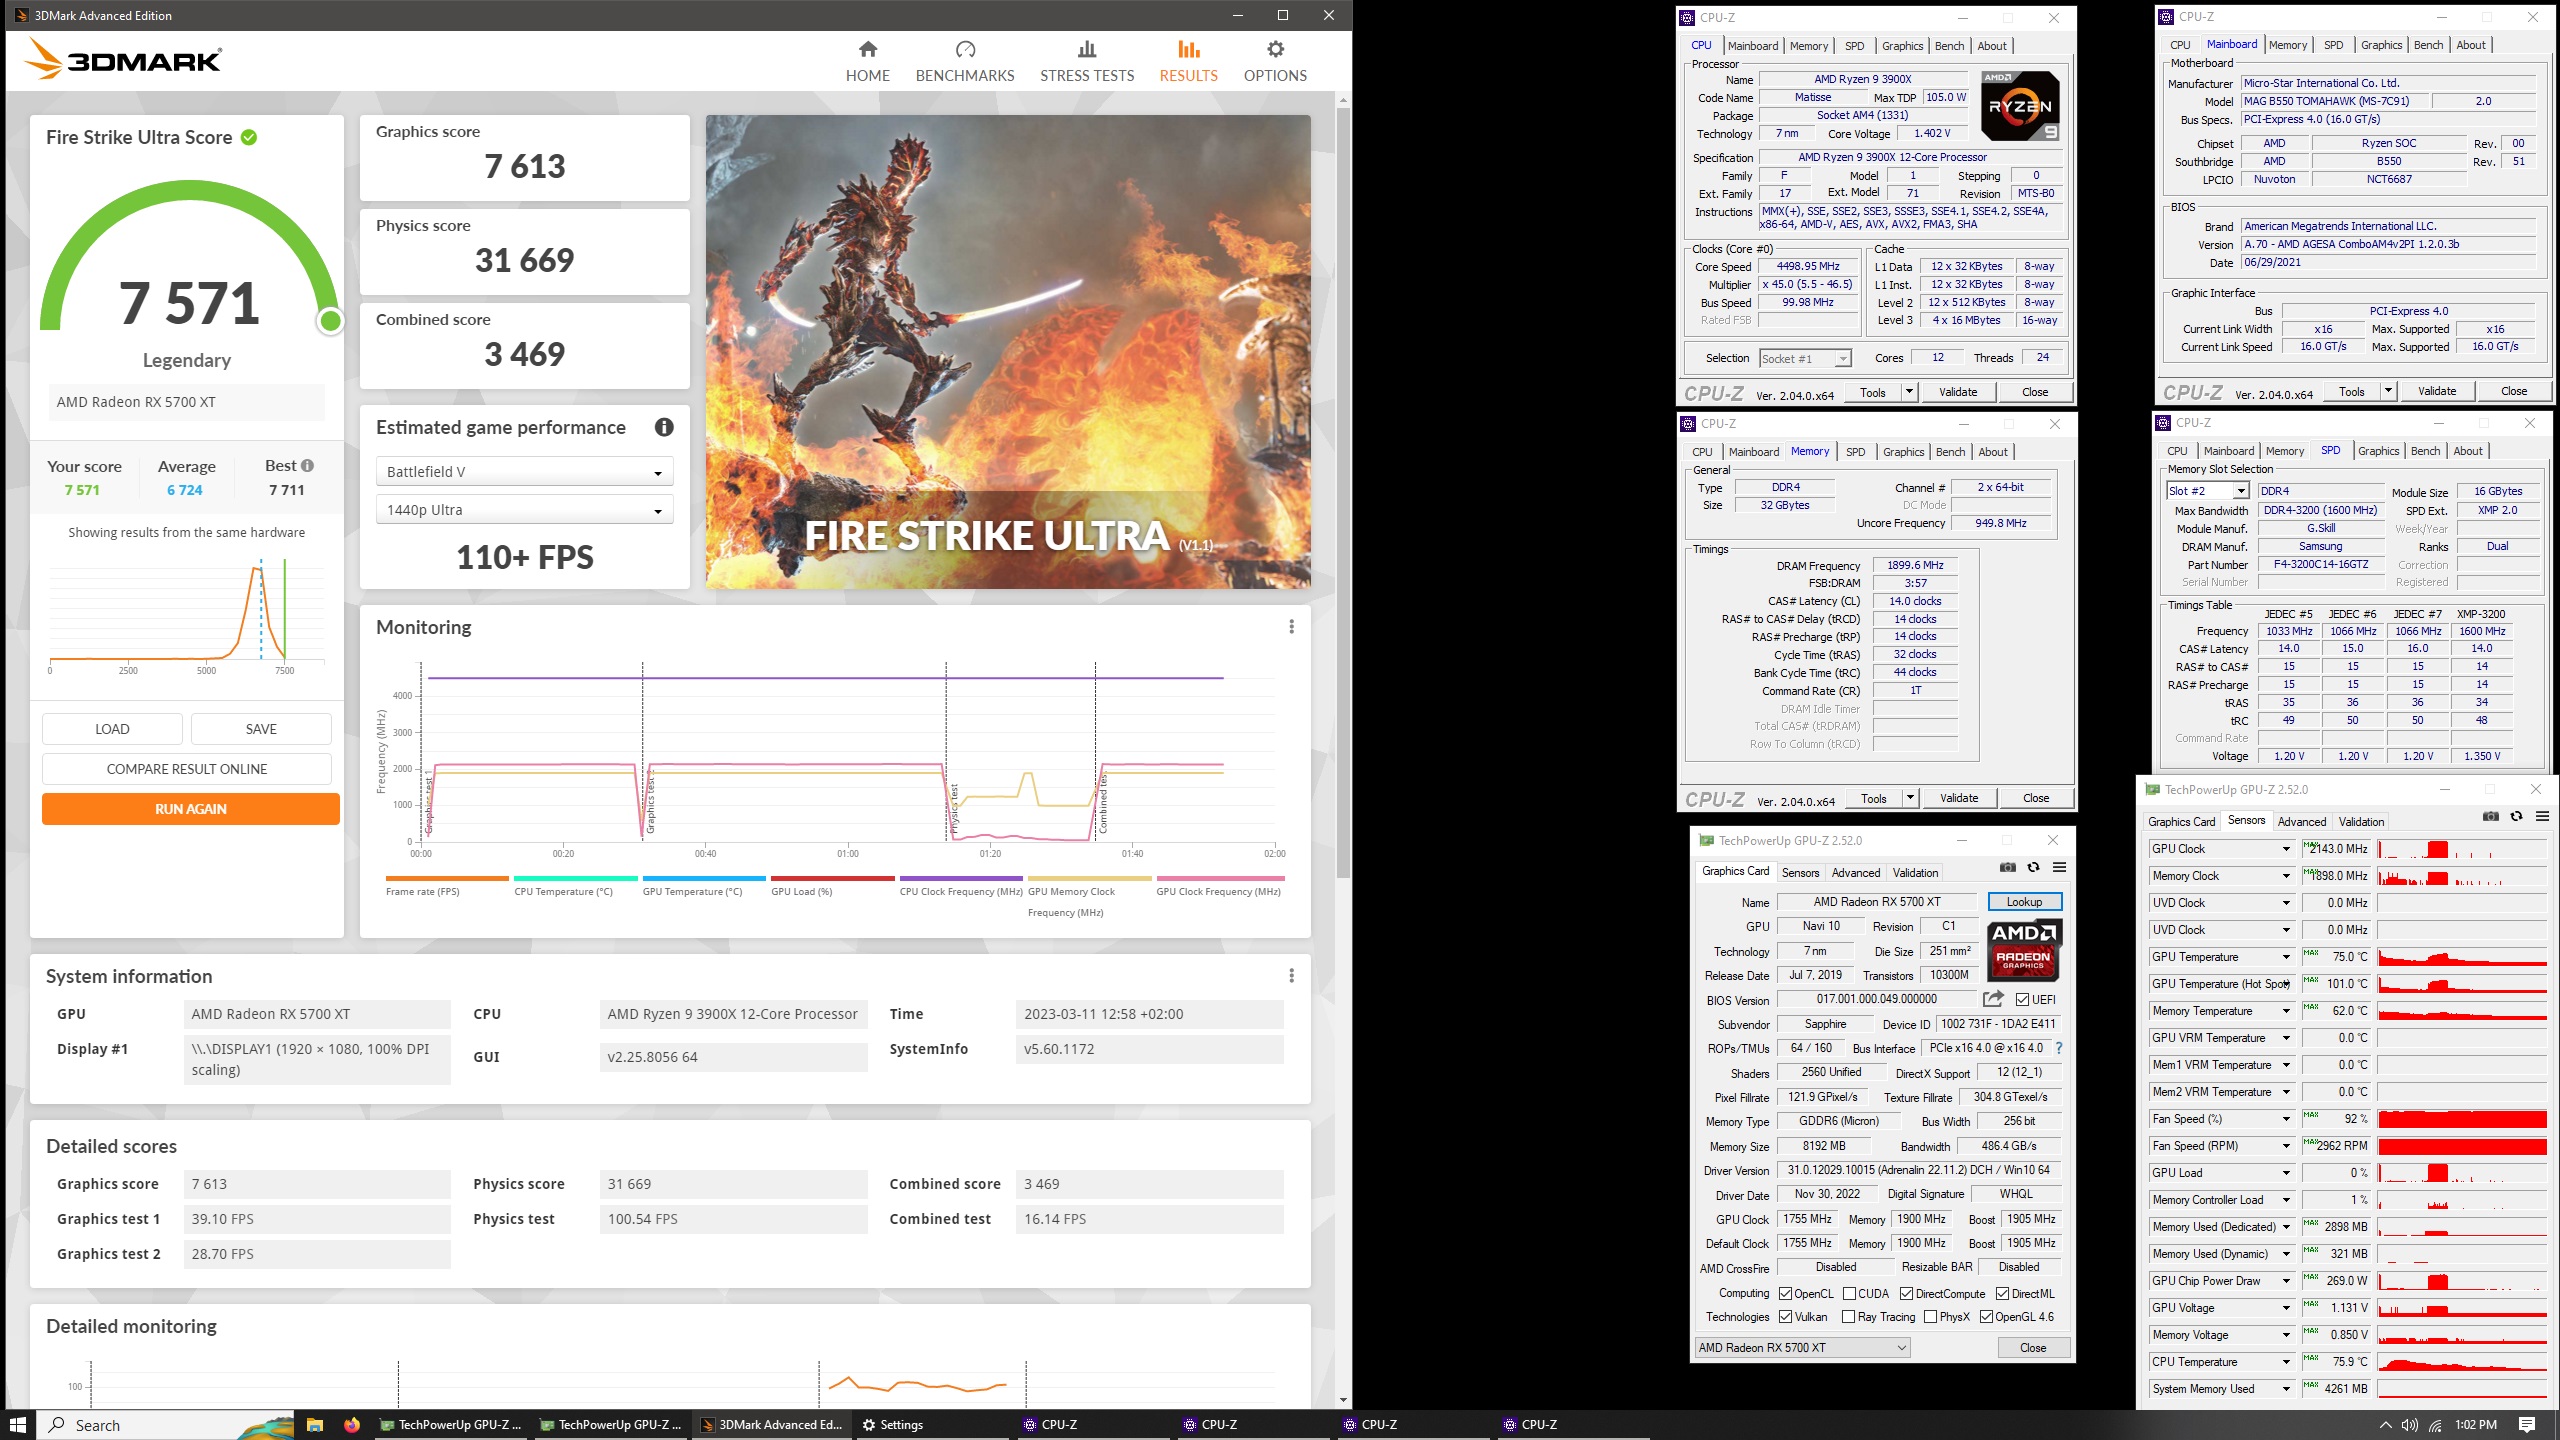The height and width of the screenshot is (1440, 2560).
Task: Open the notification center in the system tray
Action: point(2527,1424)
